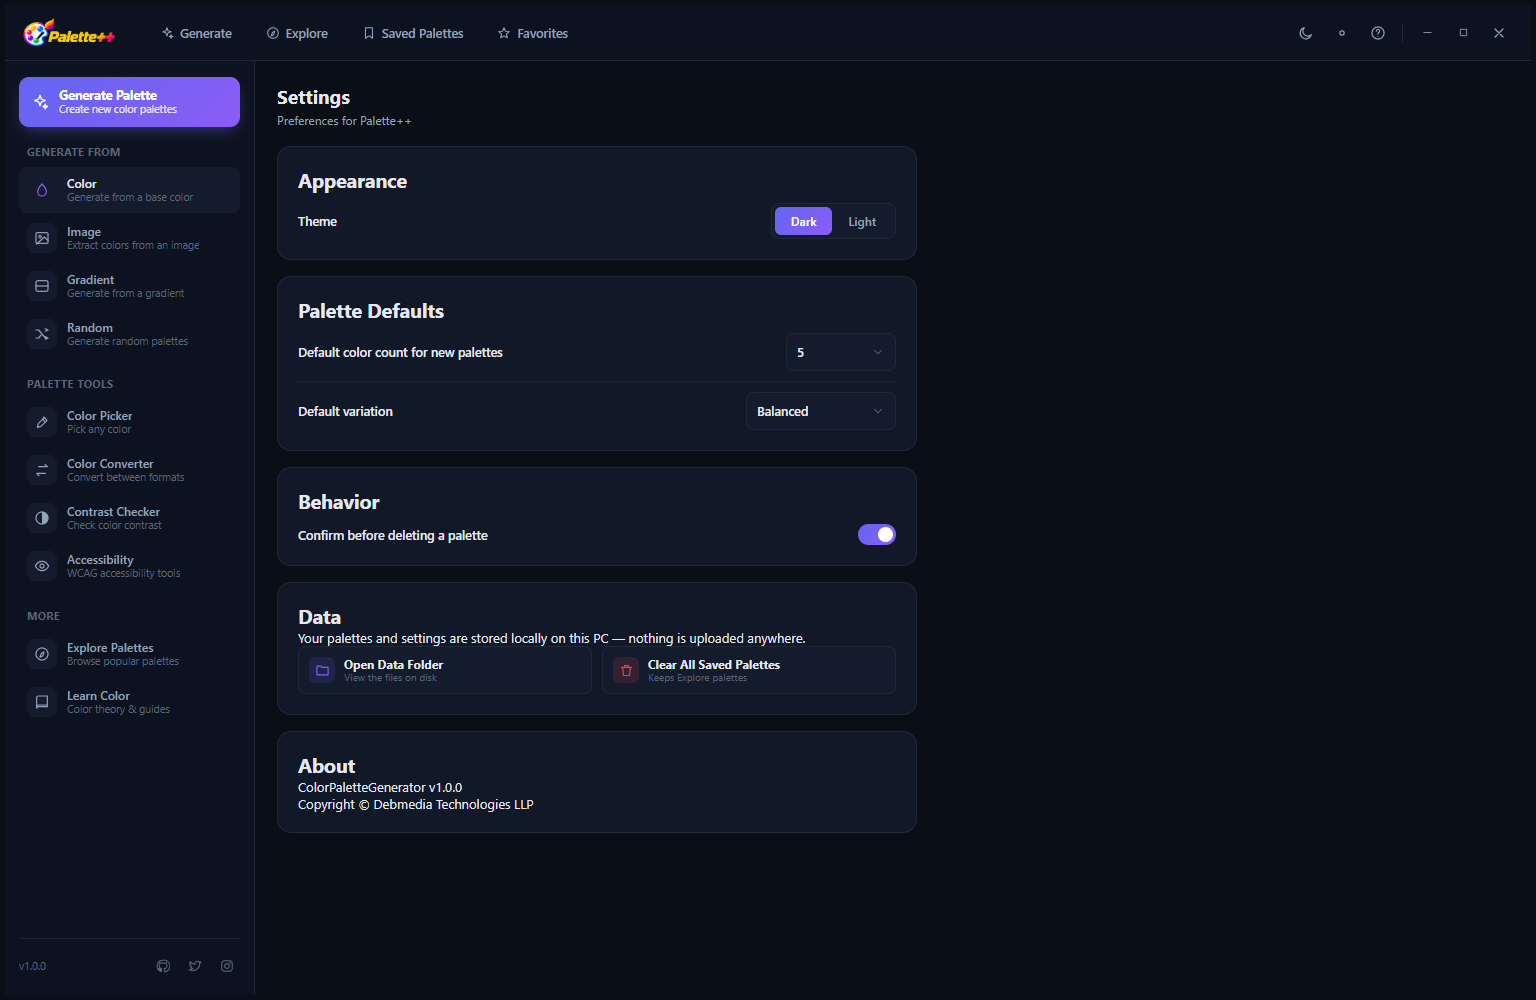Open settings via small circle icon
Image resolution: width=1536 pixels, height=1000 pixels.
(x=1341, y=33)
